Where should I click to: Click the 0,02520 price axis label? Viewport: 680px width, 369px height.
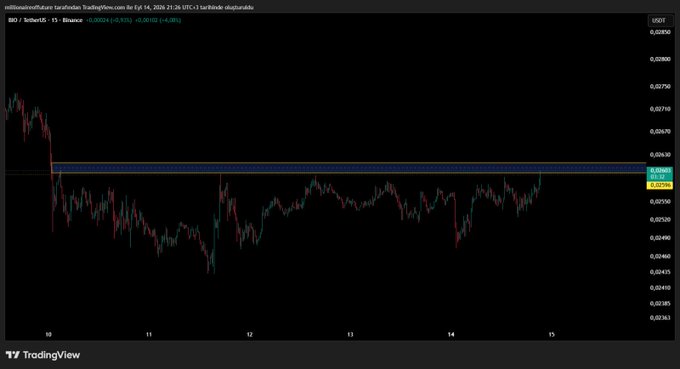point(660,220)
